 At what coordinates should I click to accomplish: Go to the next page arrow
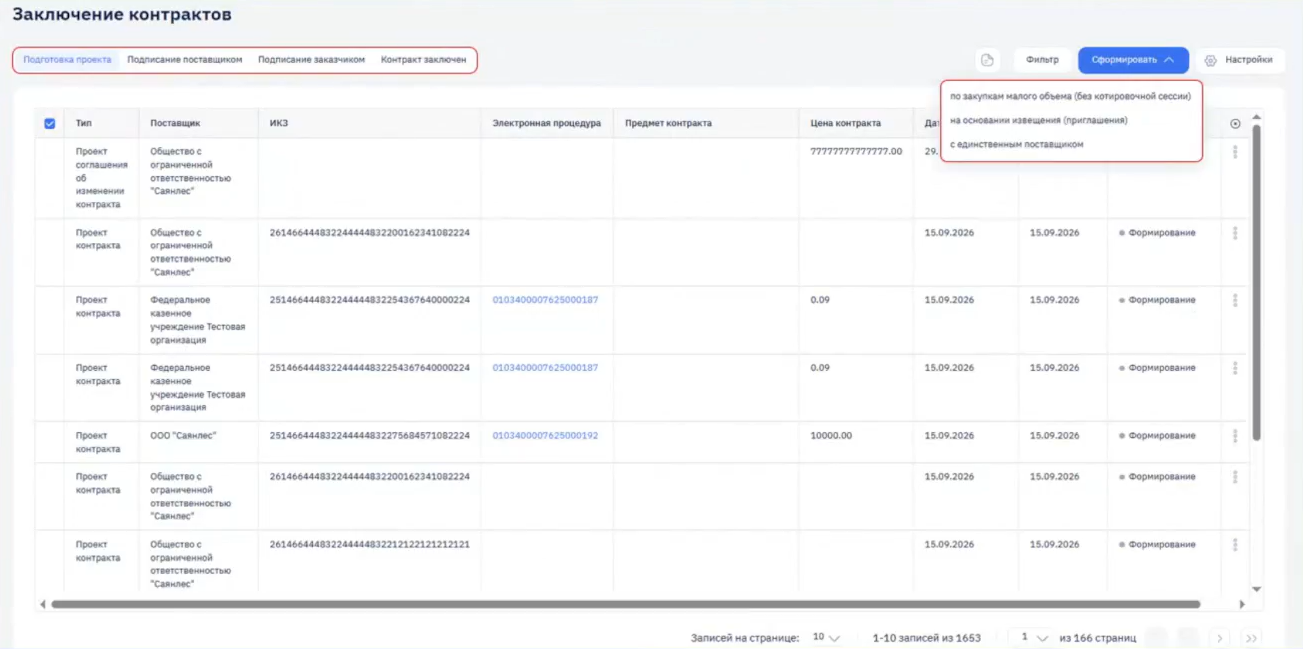pos(1219,638)
